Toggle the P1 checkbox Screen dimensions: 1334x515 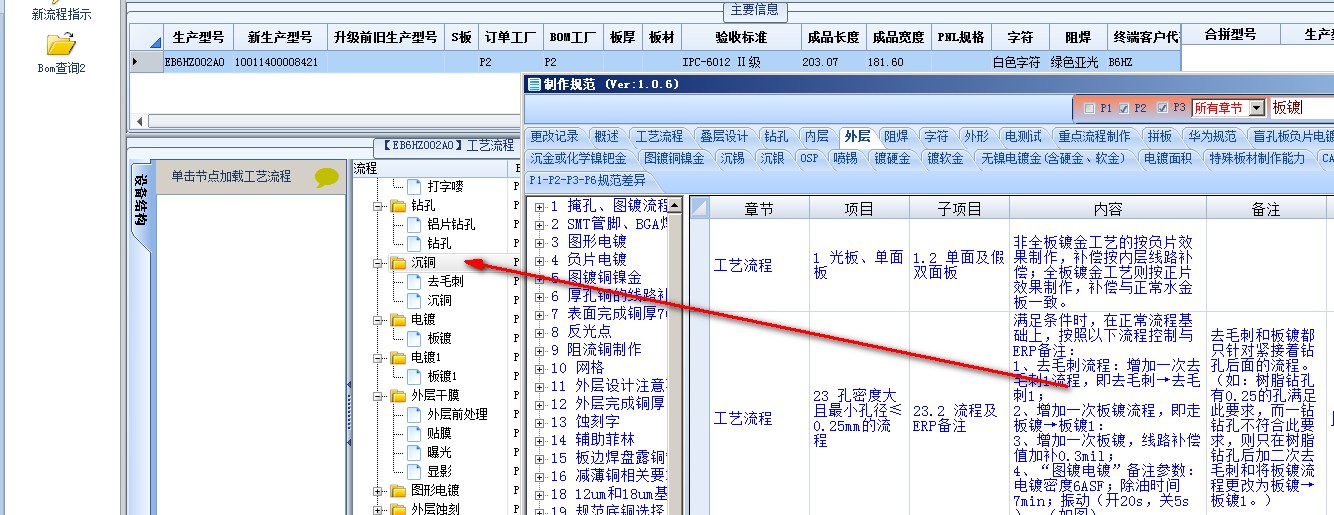click(1089, 108)
